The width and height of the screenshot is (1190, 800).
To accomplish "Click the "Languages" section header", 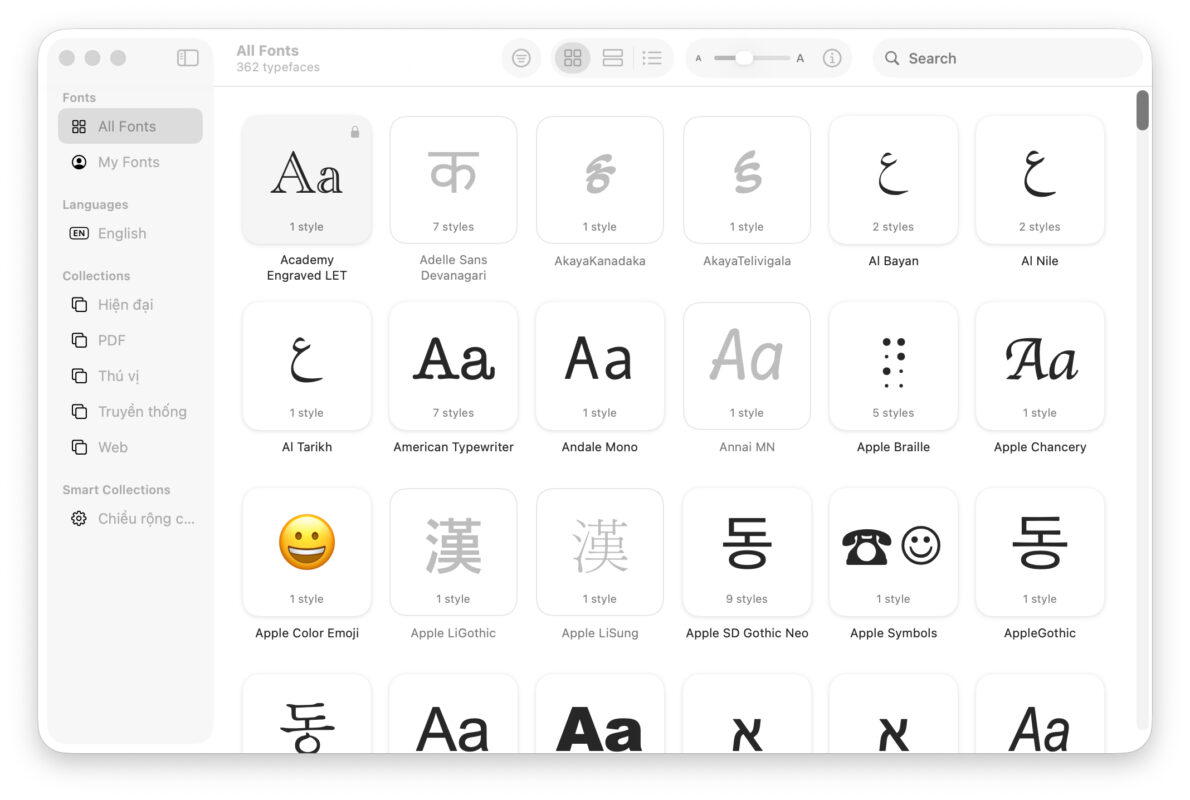I will coord(95,204).
